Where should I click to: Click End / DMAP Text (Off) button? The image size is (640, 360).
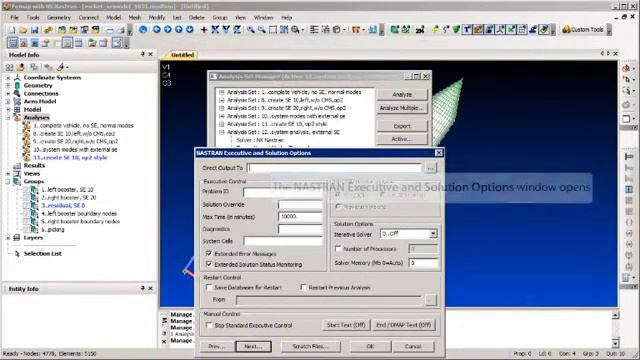tap(403, 325)
